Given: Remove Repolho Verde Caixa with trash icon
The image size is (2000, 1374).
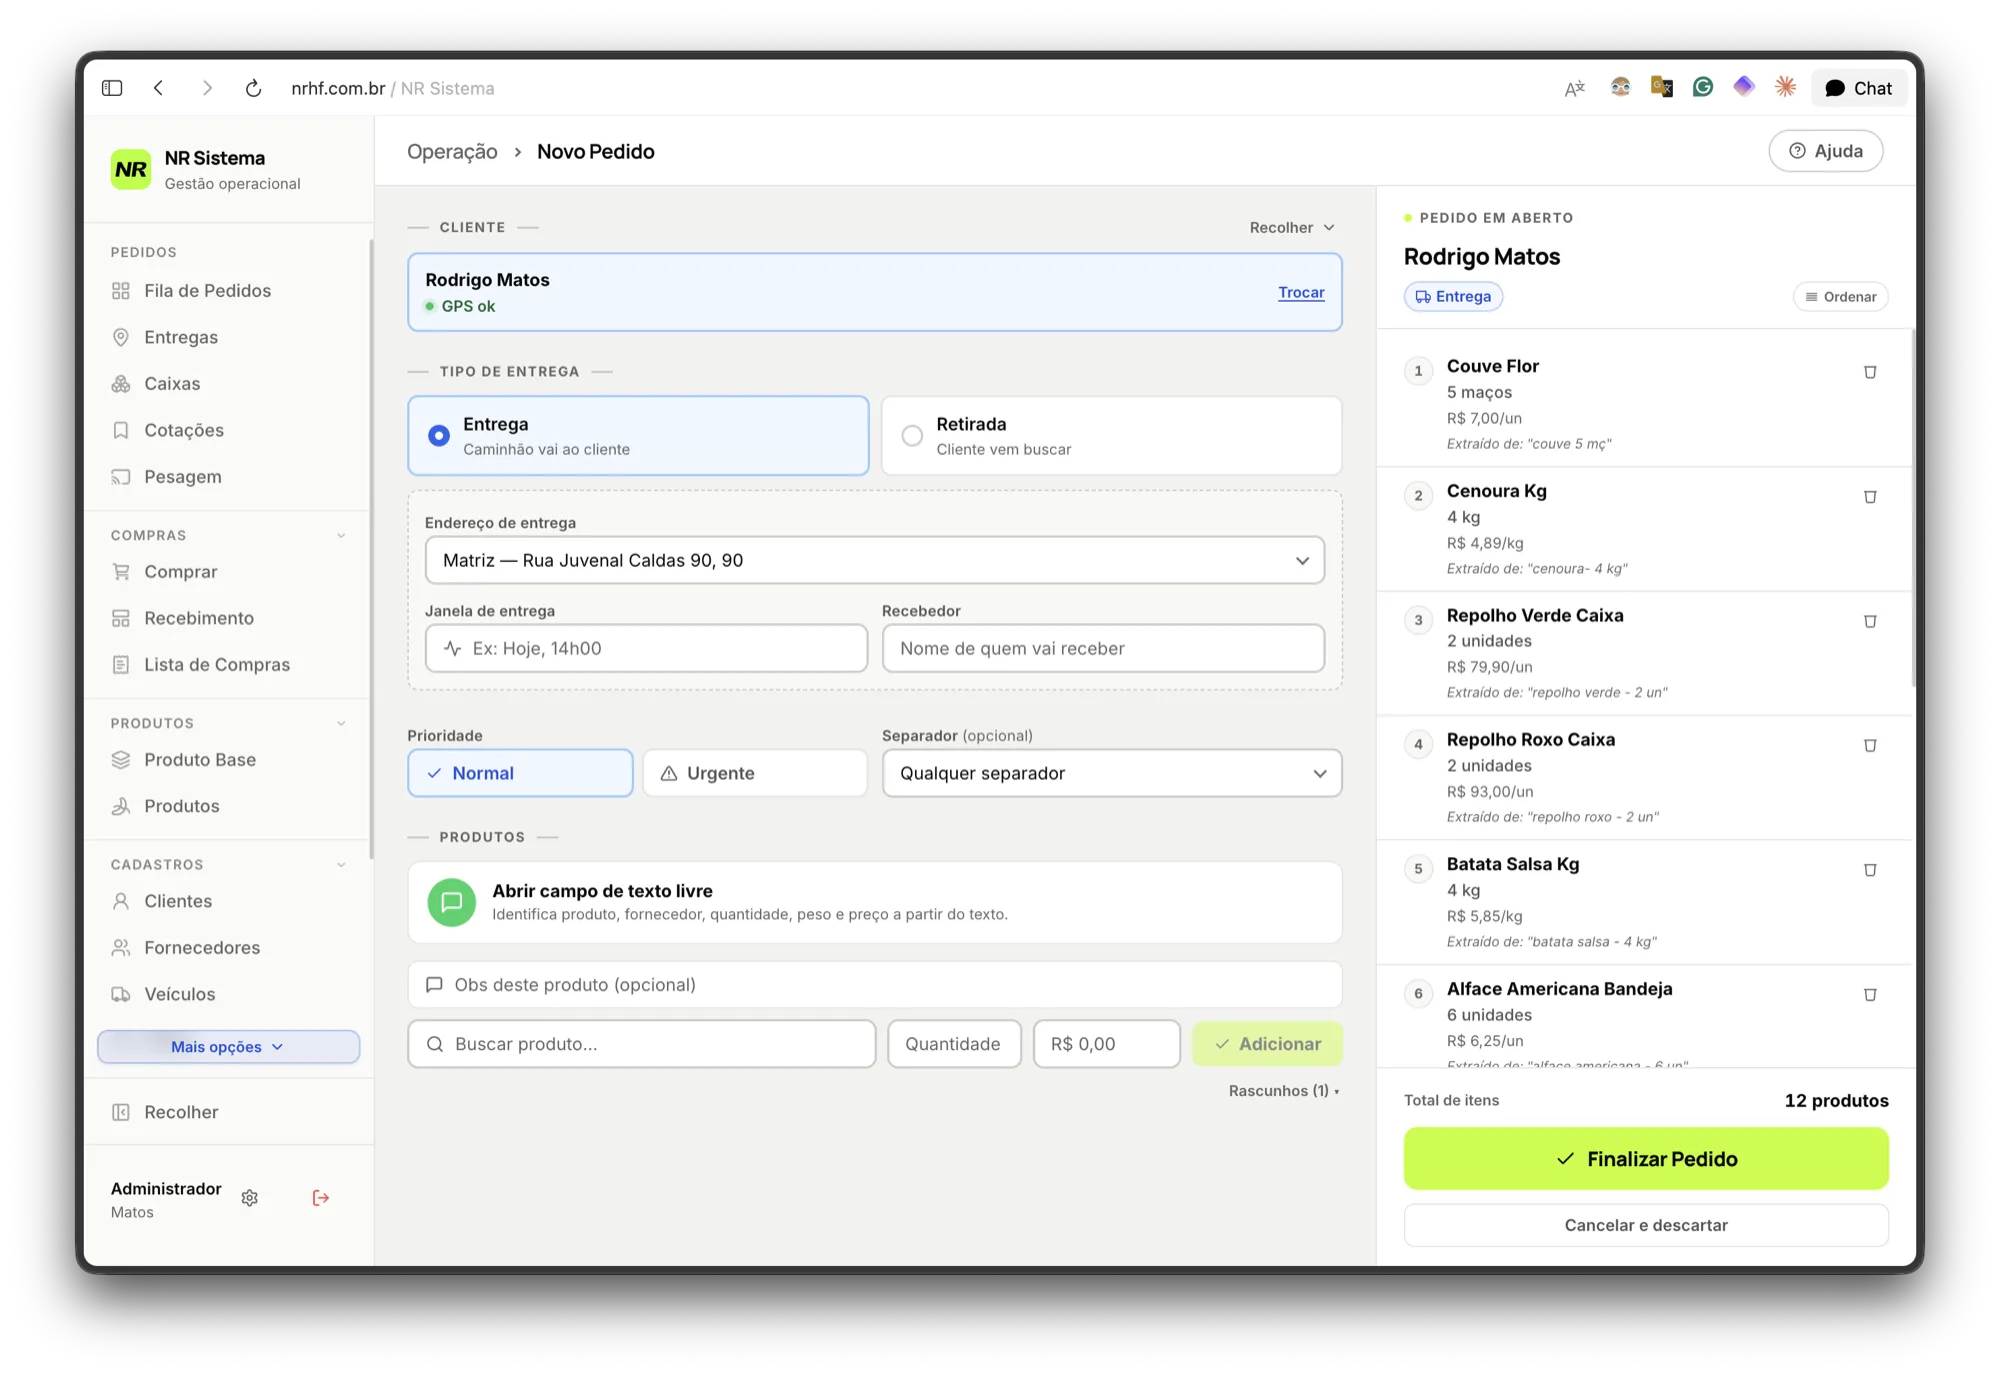Looking at the screenshot, I should click(x=1870, y=621).
